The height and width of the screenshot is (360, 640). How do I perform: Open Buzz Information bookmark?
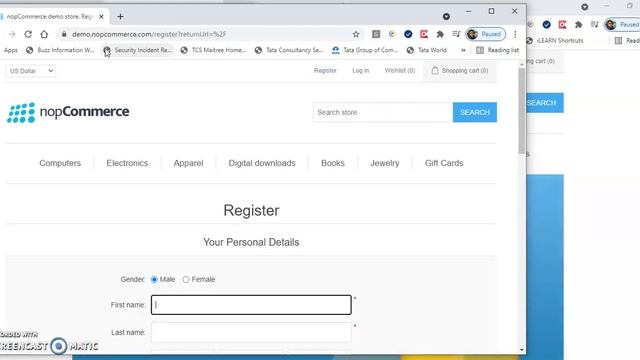pyautogui.click(x=60, y=50)
